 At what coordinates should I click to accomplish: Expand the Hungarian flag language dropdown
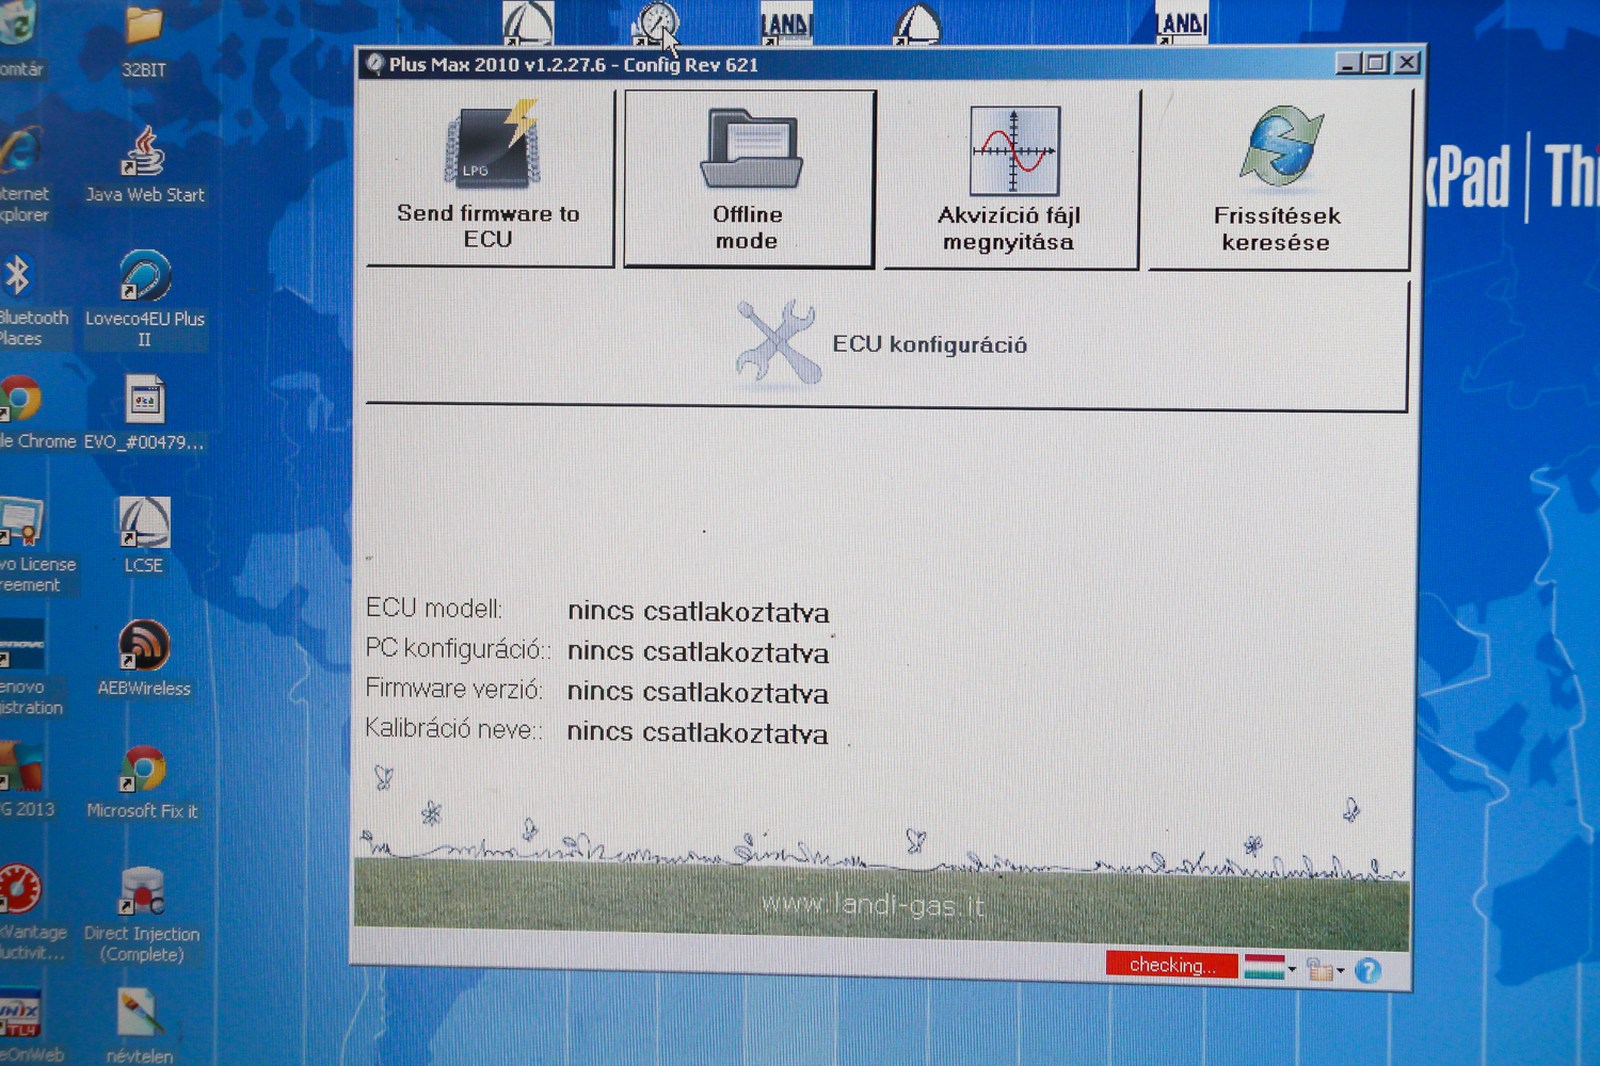1292,968
